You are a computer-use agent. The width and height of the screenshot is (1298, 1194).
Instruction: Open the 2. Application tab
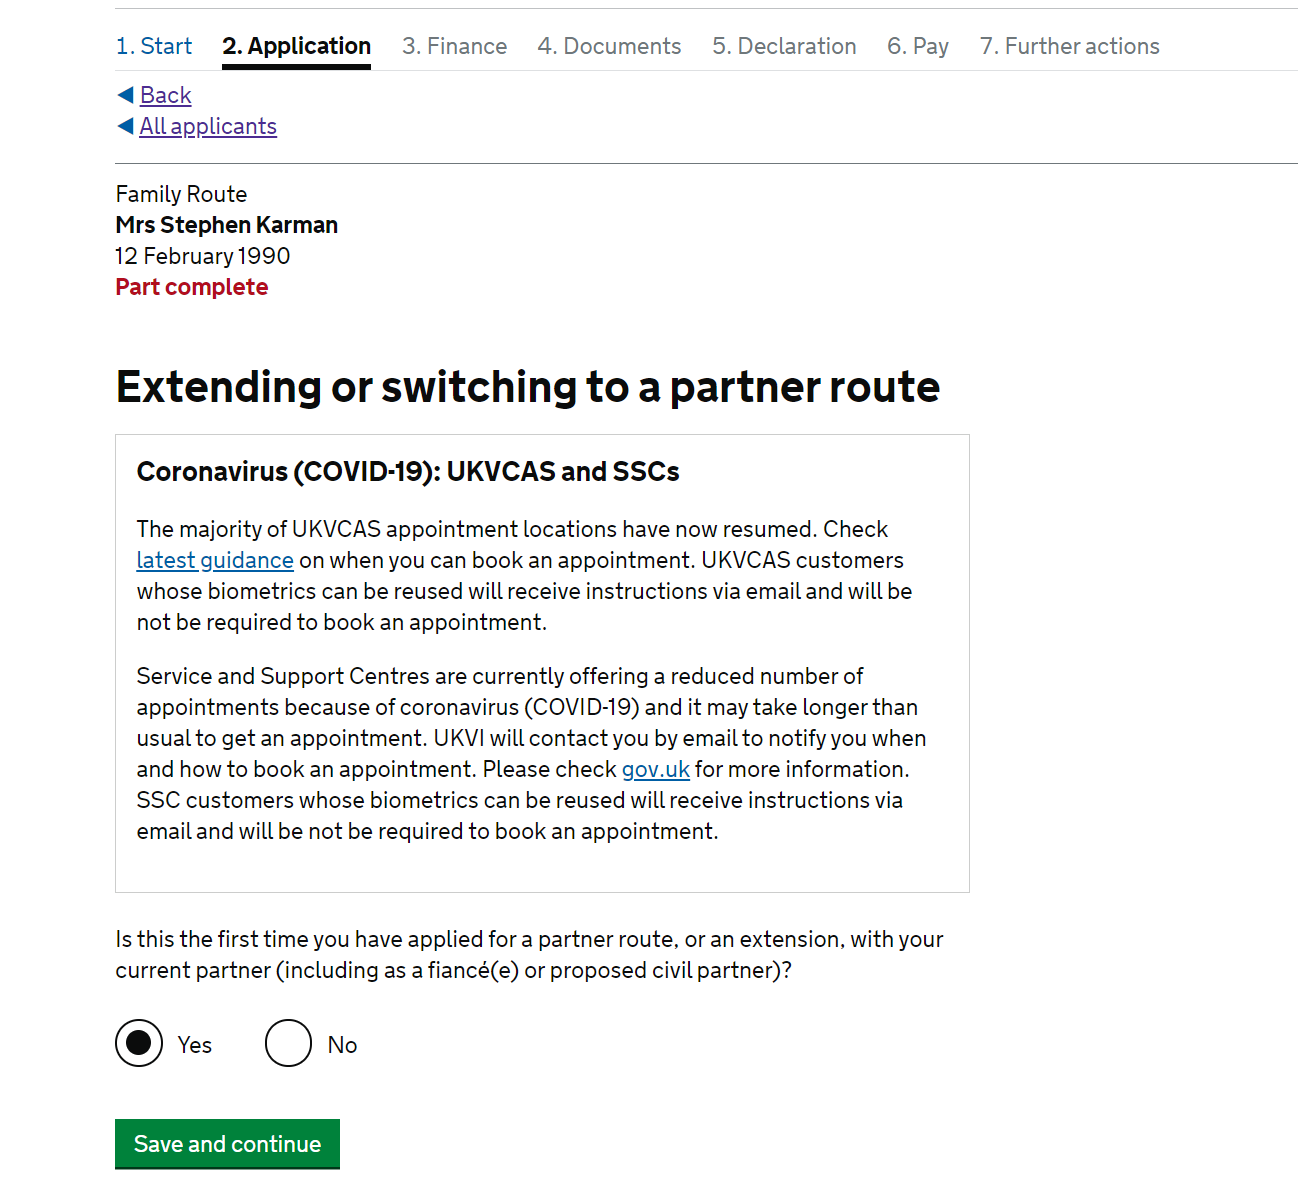(x=296, y=46)
